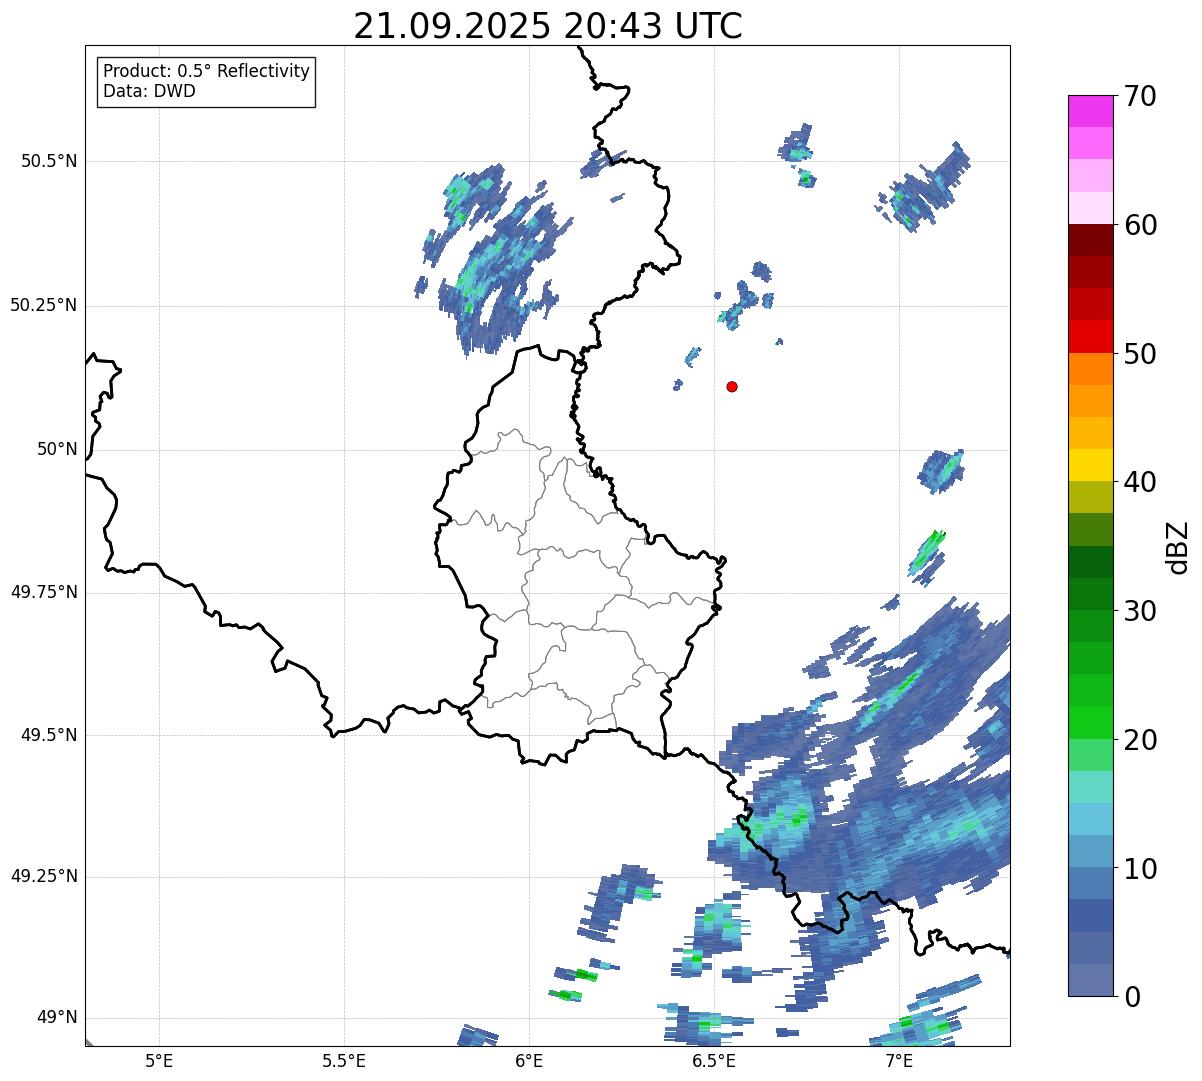Click the 60 colorbar tick label

1141,225
